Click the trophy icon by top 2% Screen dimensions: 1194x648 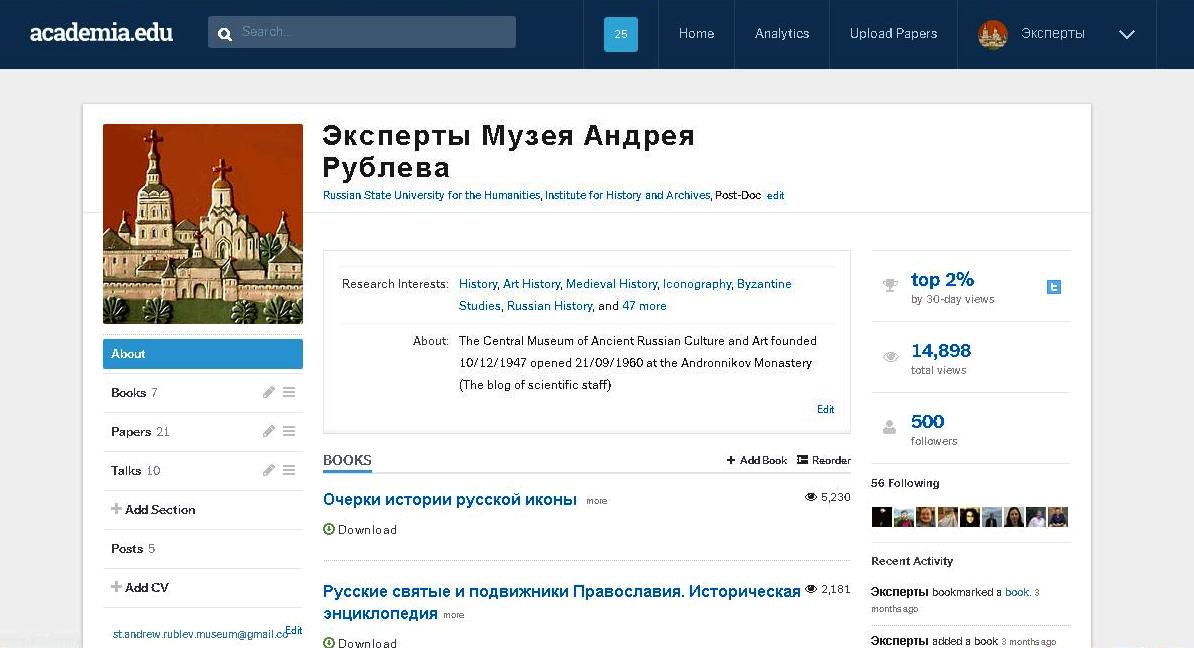pyautogui.click(x=889, y=286)
